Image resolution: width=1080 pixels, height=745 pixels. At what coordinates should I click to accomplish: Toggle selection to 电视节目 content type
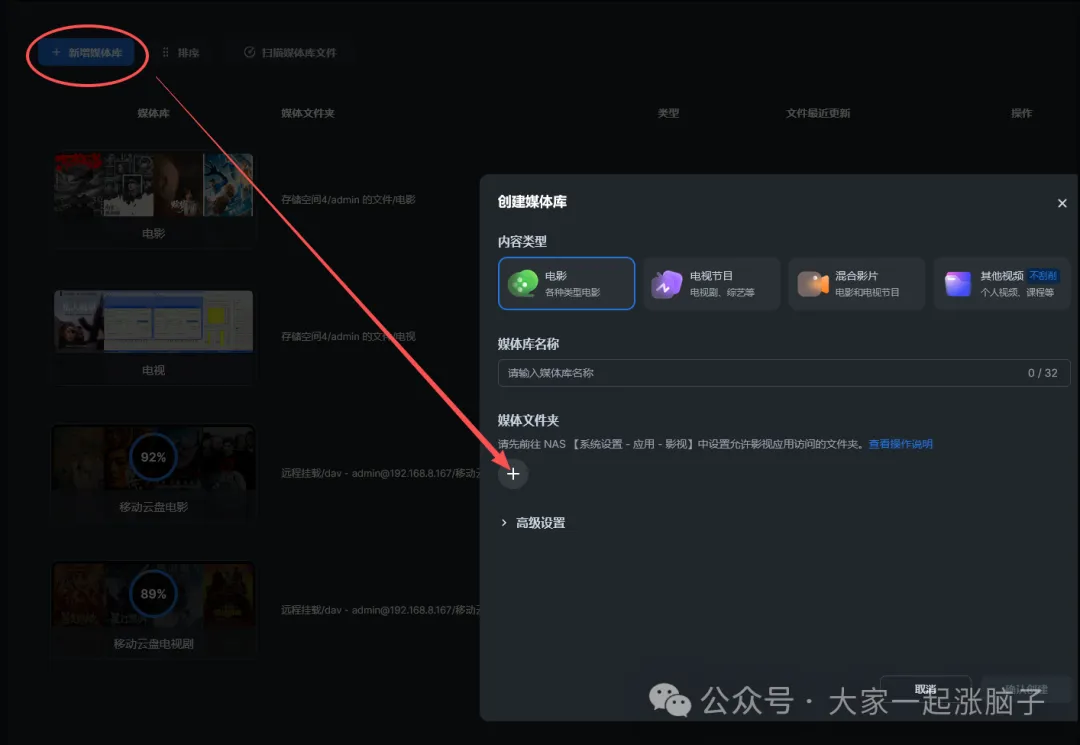[x=711, y=283]
